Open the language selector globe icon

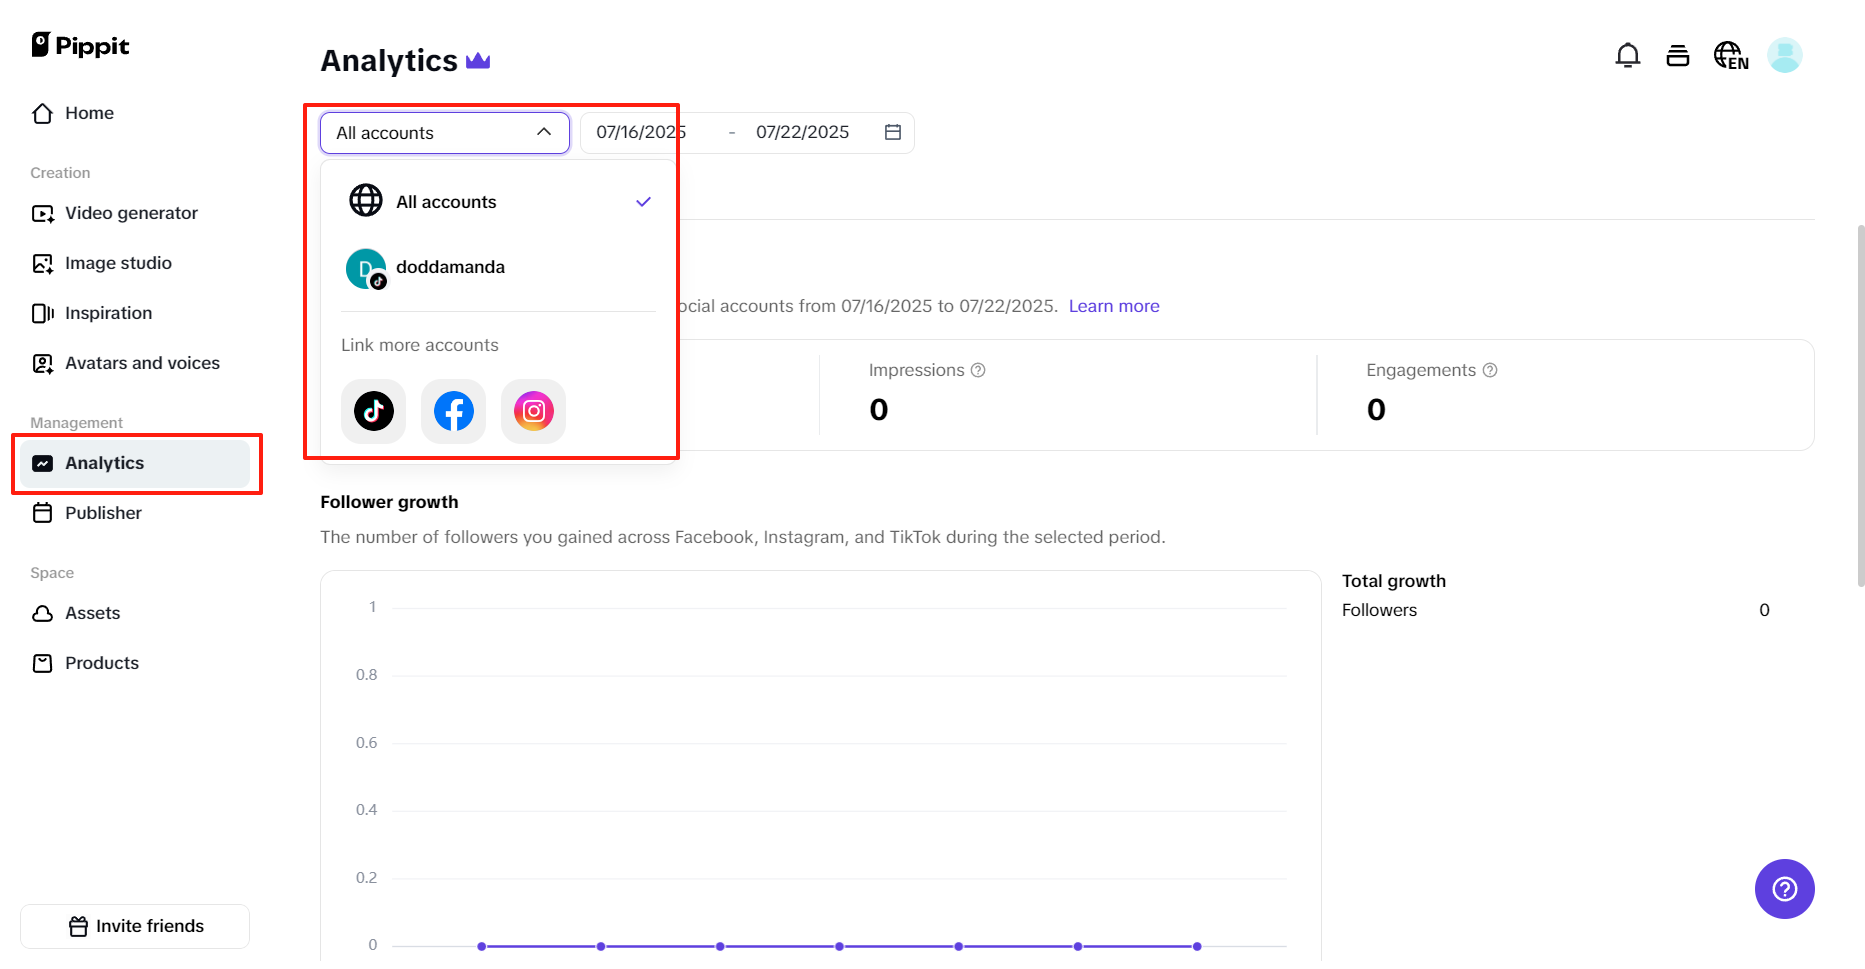coord(1730,56)
